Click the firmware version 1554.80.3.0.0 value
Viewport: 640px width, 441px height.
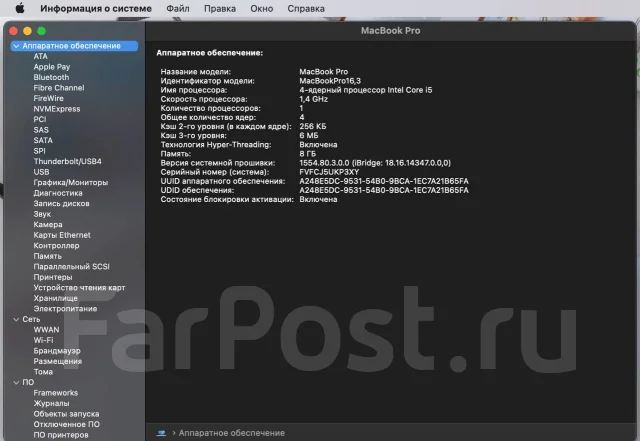pyautogui.click(x=375, y=163)
